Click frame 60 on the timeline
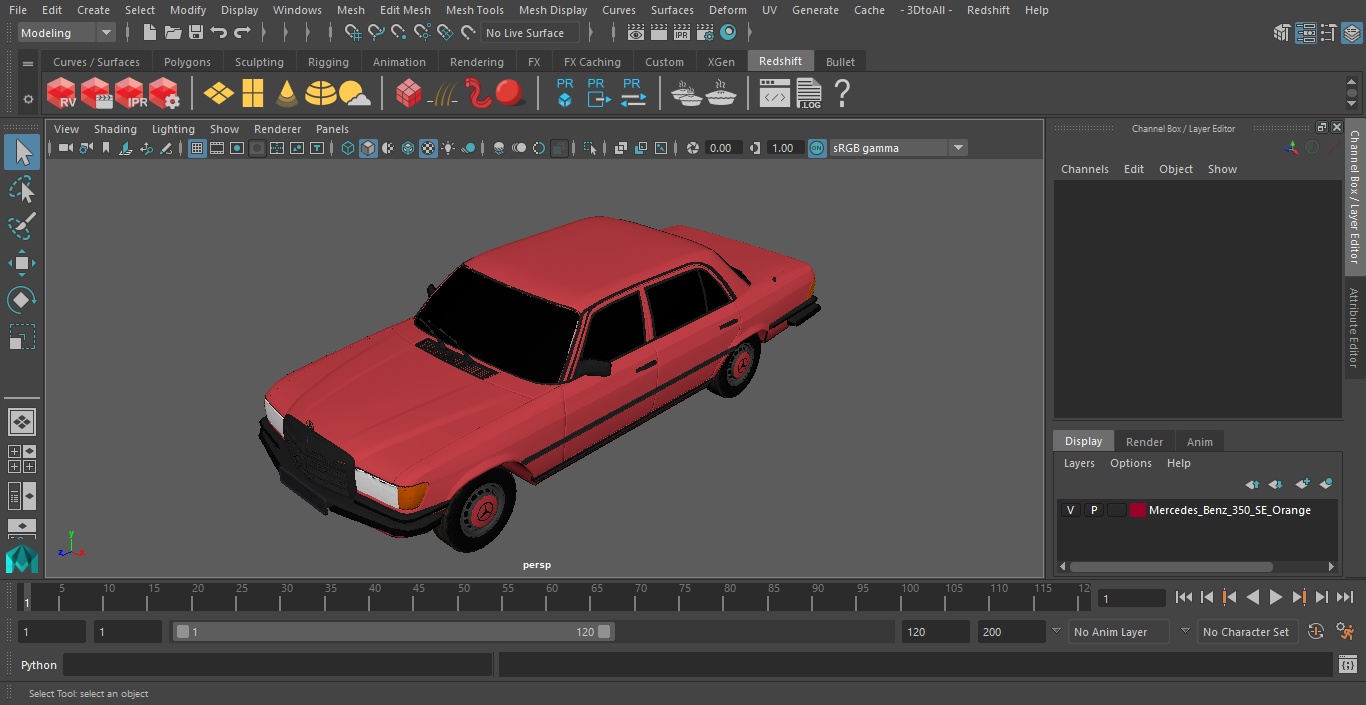Screen dimensions: 1366x705 click(x=552, y=597)
